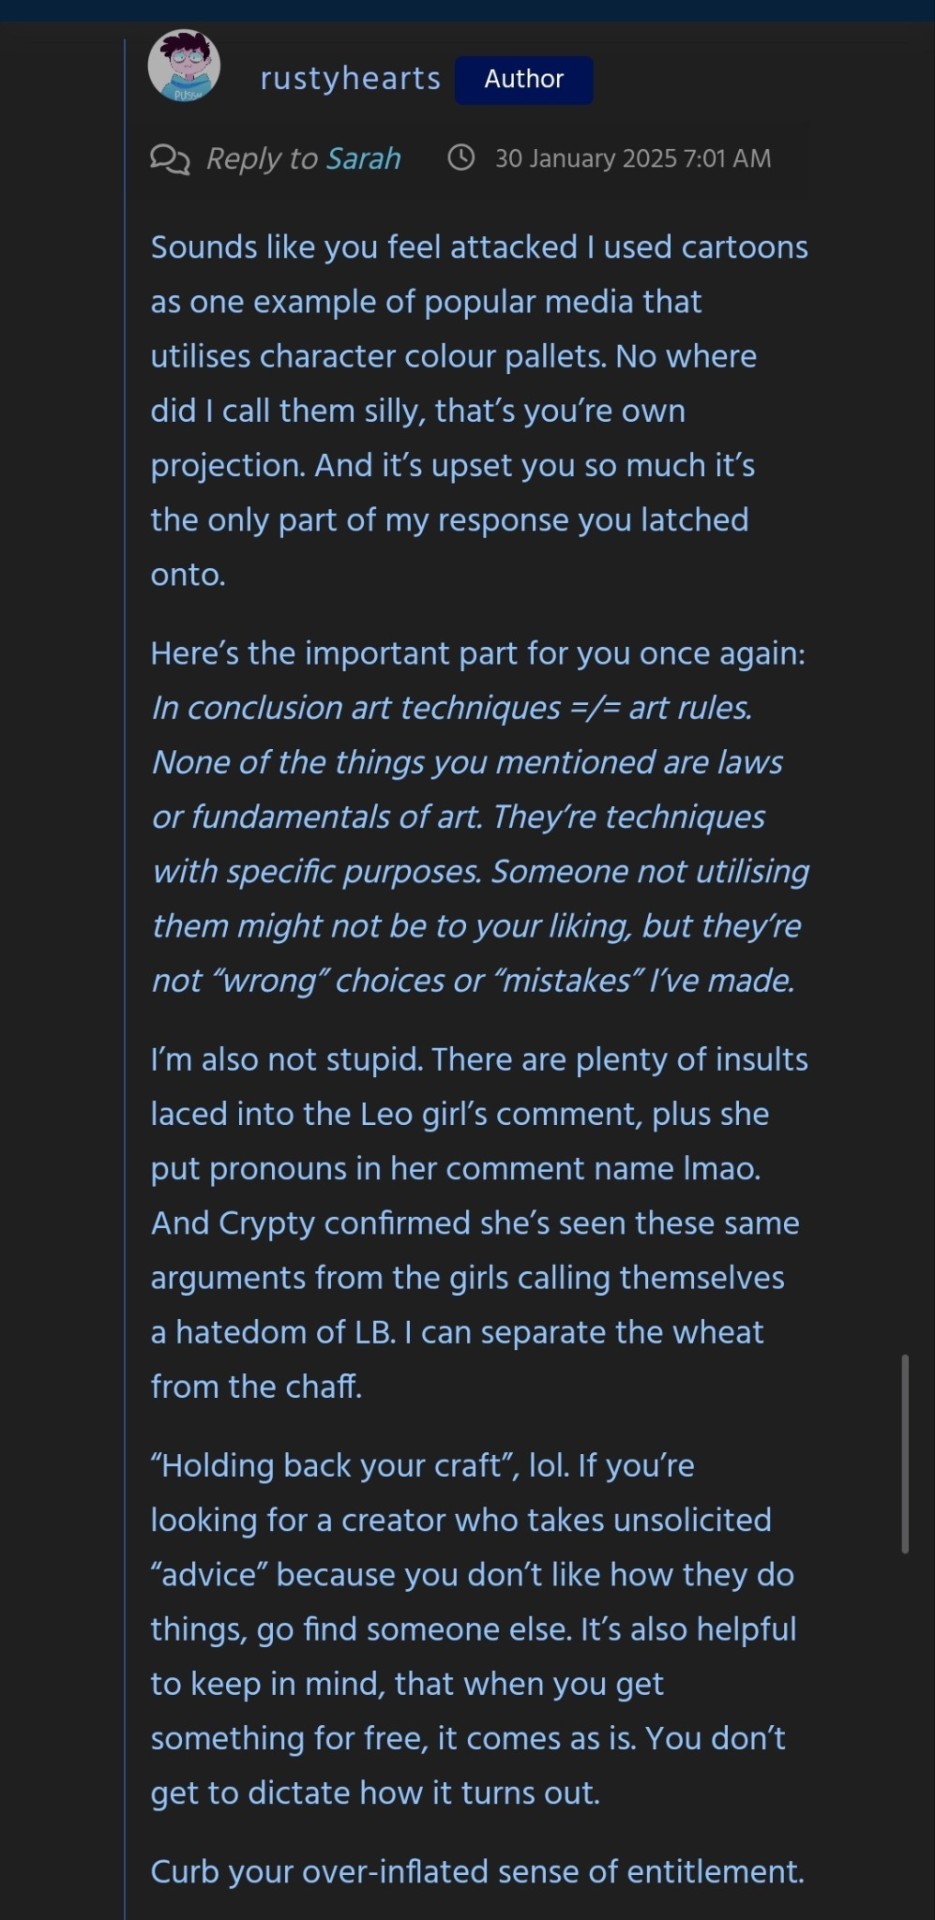The height and width of the screenshot is (1920, 935).
Task: Click the "Sounds like you feel attacked" paragraph
Action: tap(478, 410)
